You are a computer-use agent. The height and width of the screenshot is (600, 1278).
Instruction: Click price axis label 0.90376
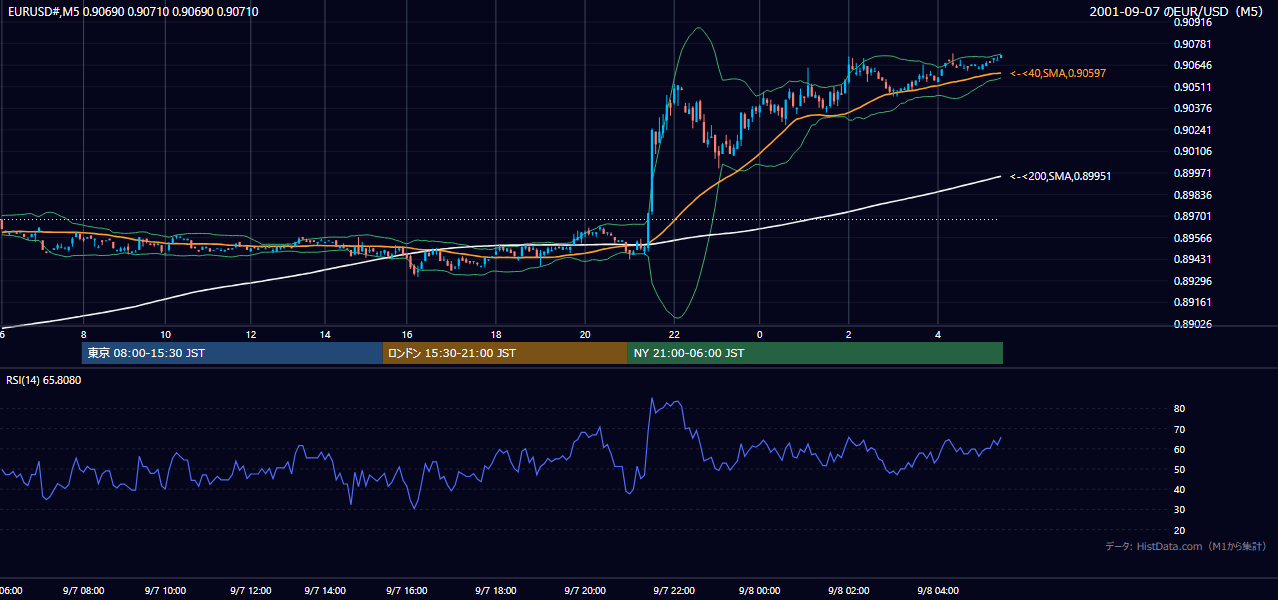(1191, 108)
